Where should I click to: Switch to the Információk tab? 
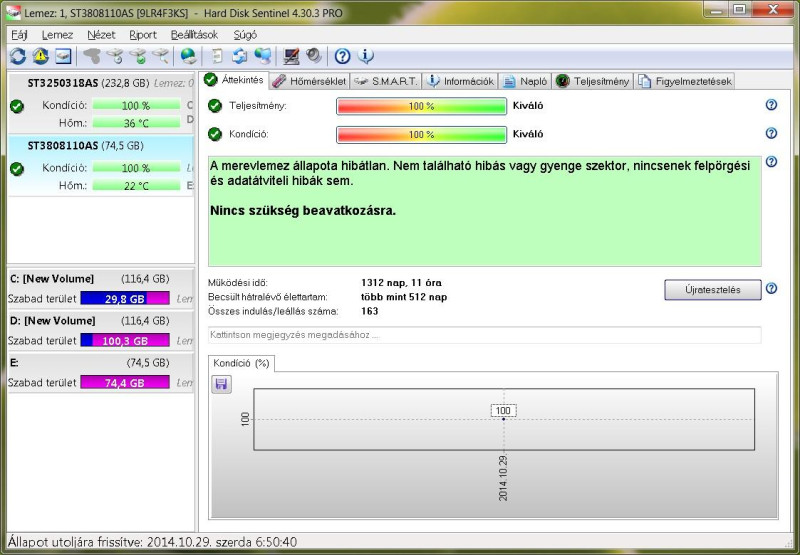461,81
